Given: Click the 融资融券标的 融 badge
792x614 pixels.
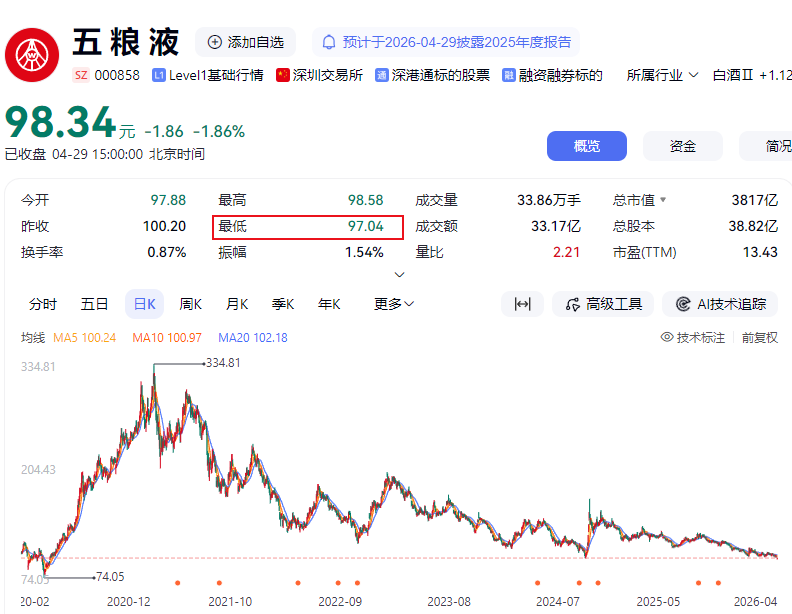Looking at the screenshot, I should coord(509,75).
